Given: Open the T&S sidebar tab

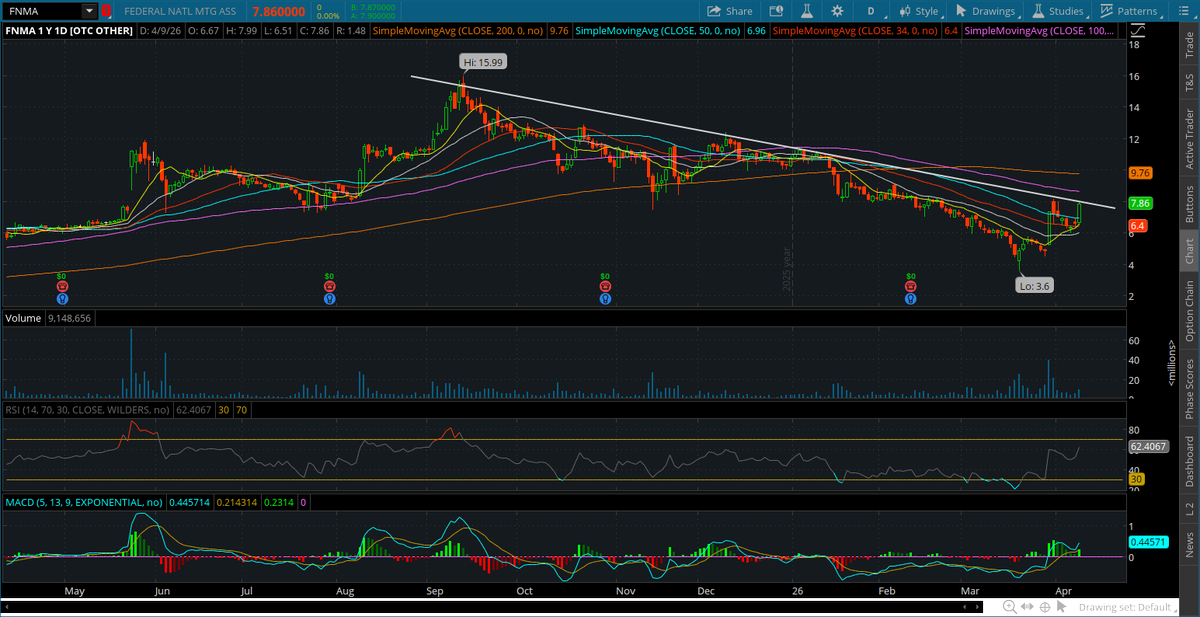Looking at the screenshot, I should pos(1189,85).
